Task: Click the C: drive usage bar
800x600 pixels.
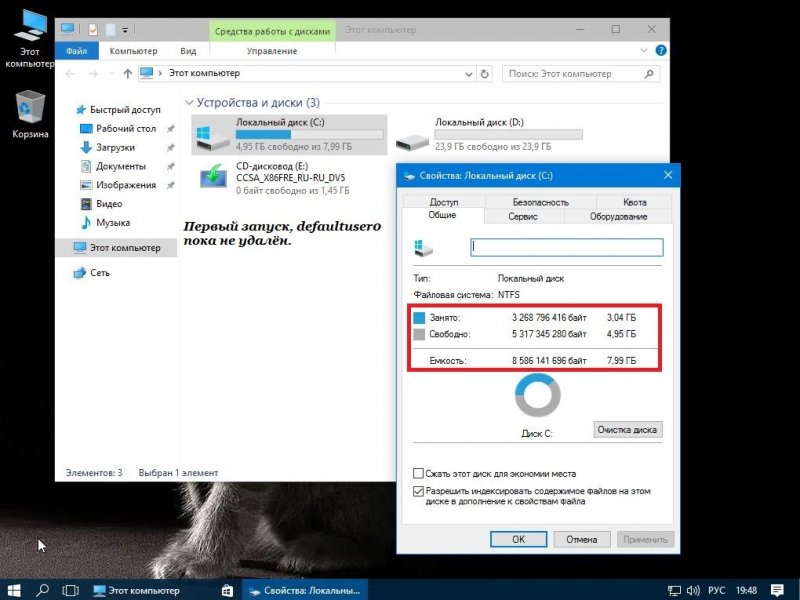Action: (309, 135)
